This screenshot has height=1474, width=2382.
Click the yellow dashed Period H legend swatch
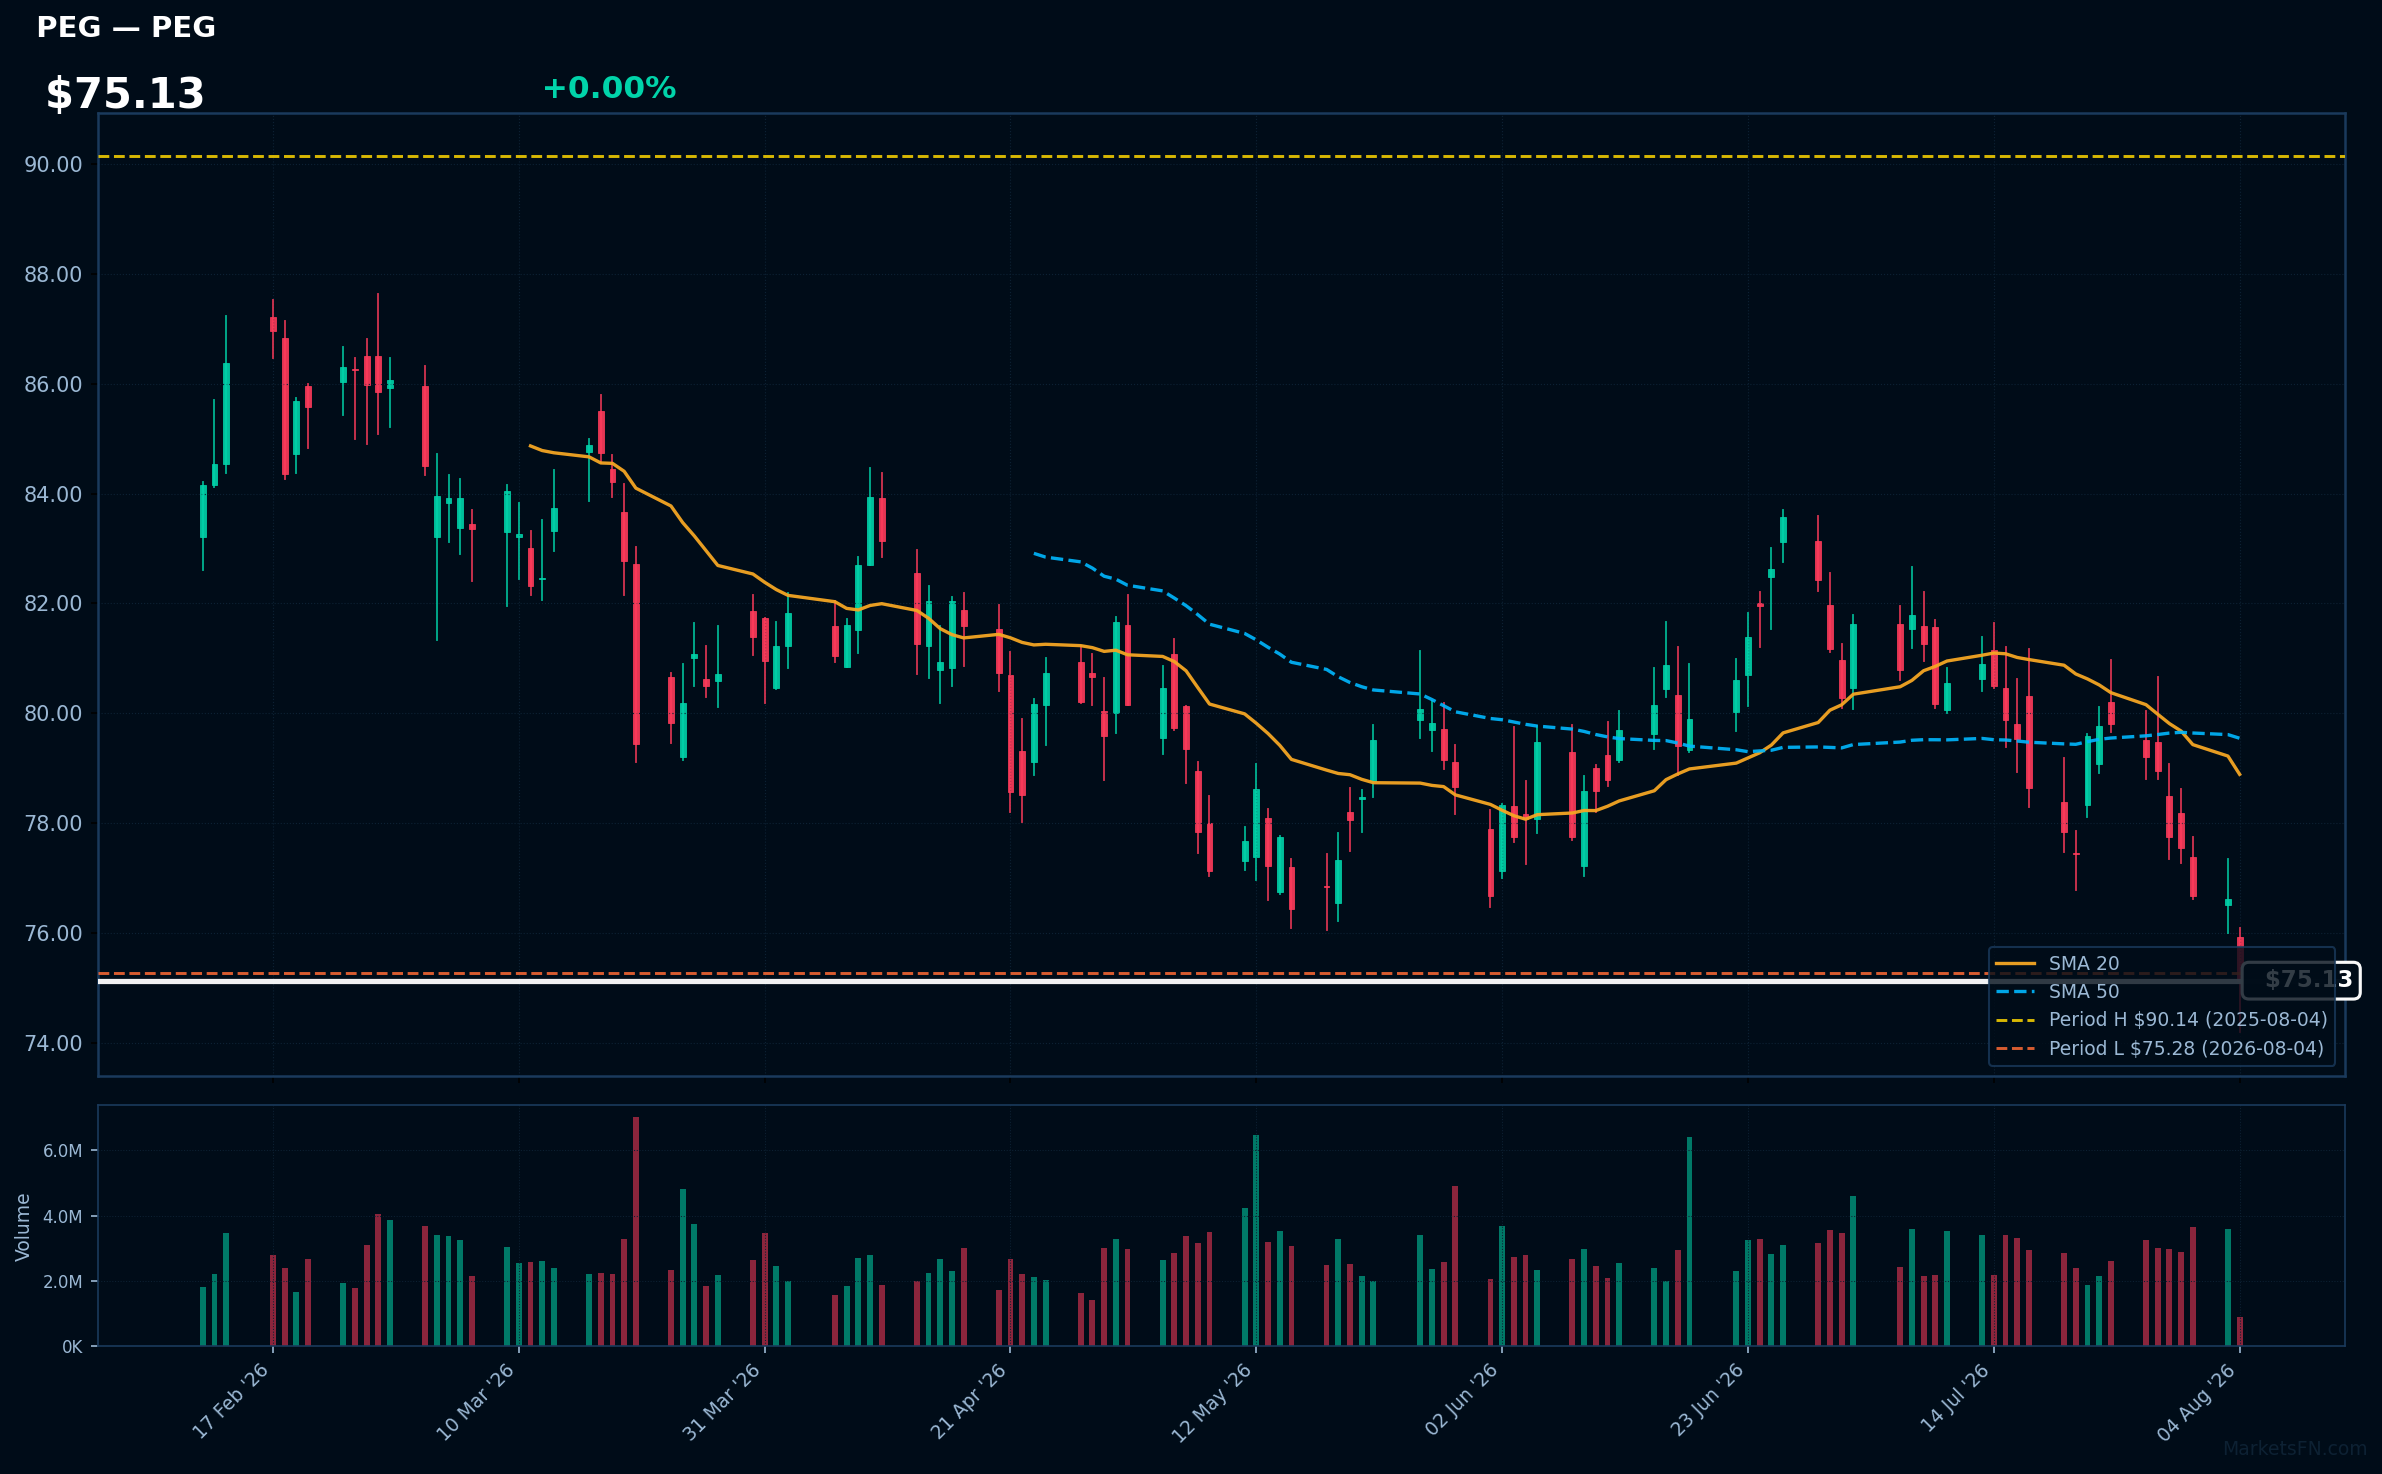[2015, 1020]
